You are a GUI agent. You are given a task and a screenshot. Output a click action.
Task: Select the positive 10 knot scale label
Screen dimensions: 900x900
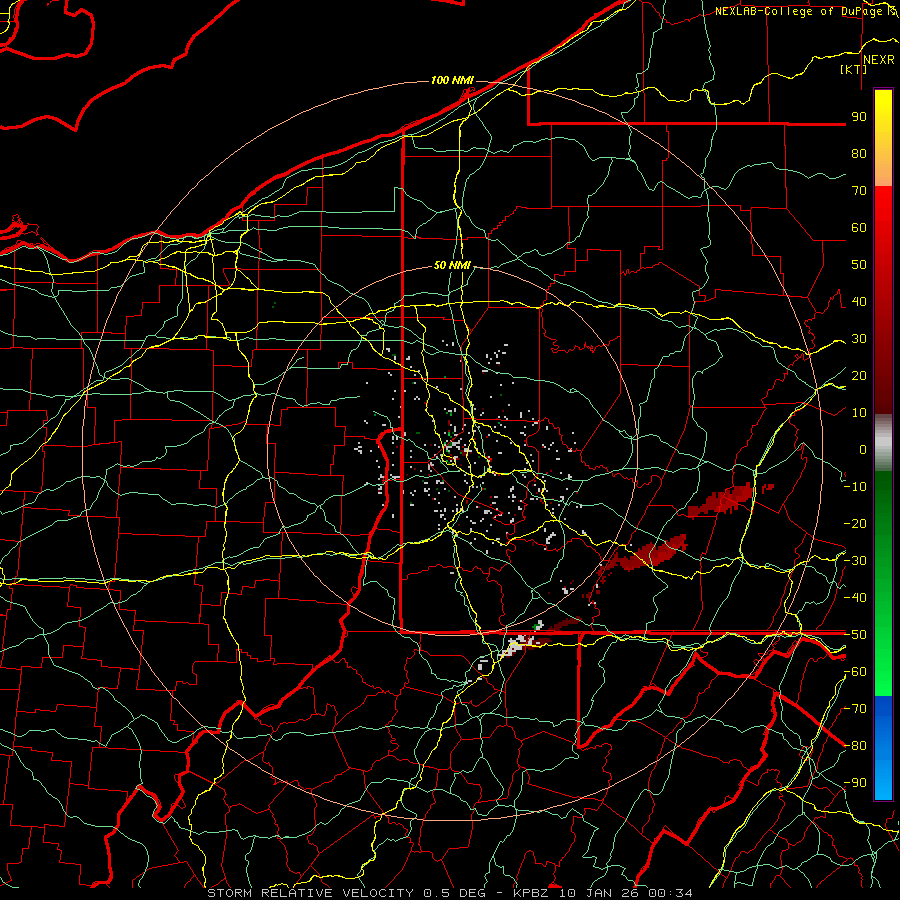pyautogui.click(x=859, y=413)
